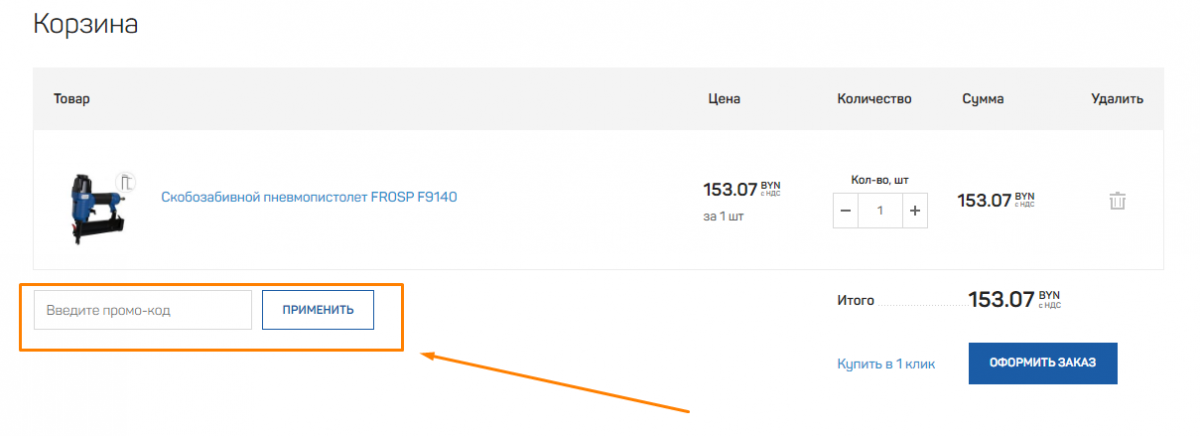Click the Кол-во, шт label
Screen dimensions: 1200x436
coord(880,180)
